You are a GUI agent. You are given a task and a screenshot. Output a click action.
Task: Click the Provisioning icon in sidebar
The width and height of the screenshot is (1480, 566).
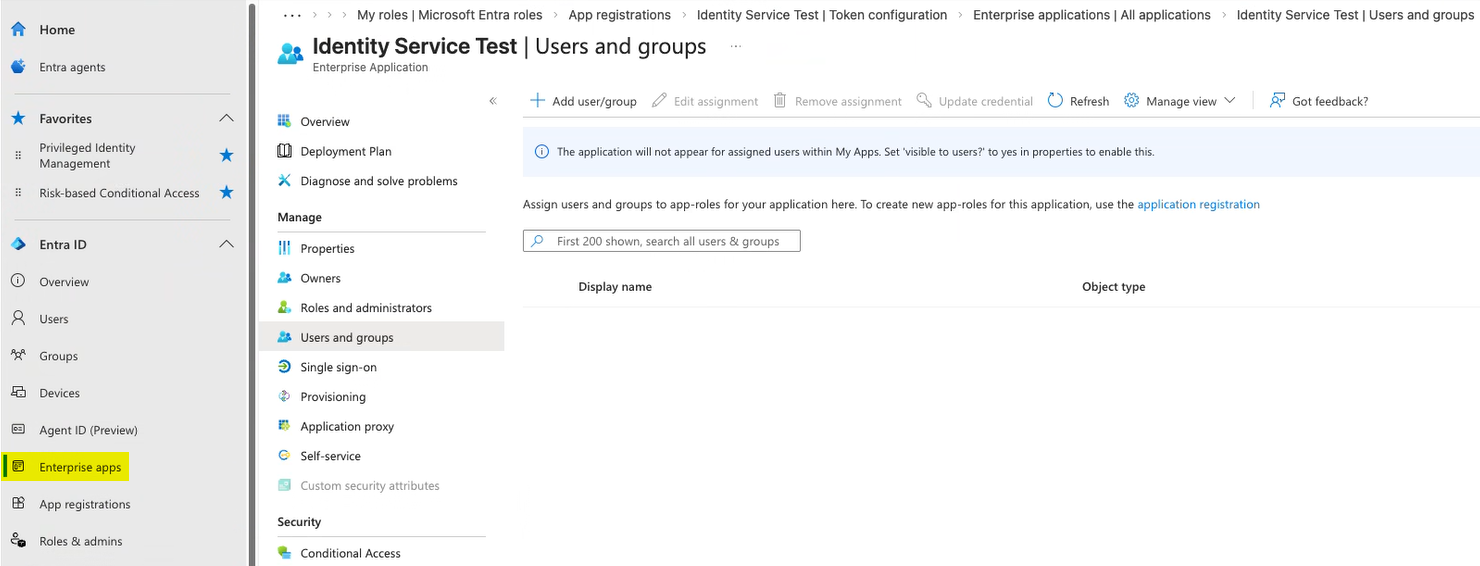click(285, 397)
